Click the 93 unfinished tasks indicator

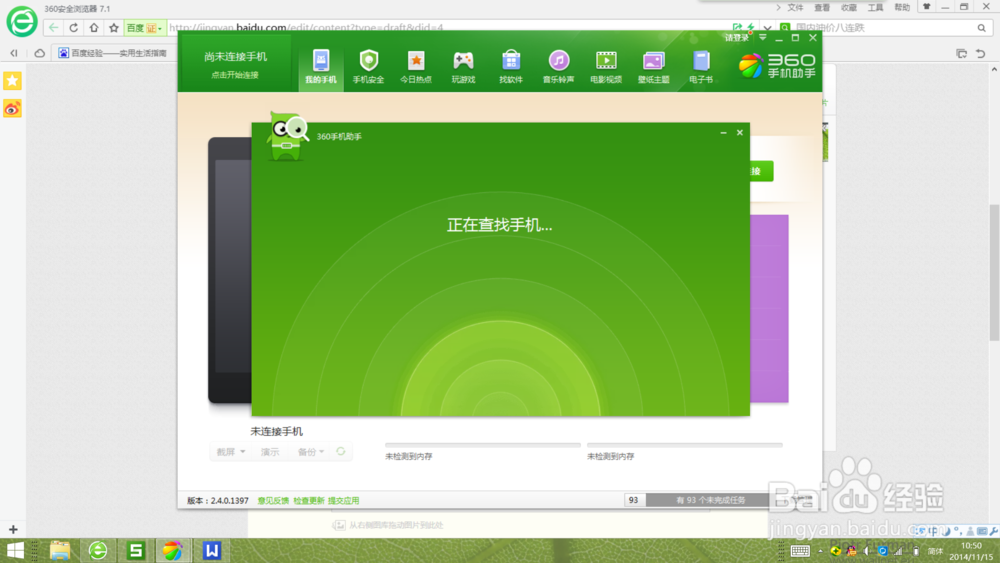click(698, 500)
